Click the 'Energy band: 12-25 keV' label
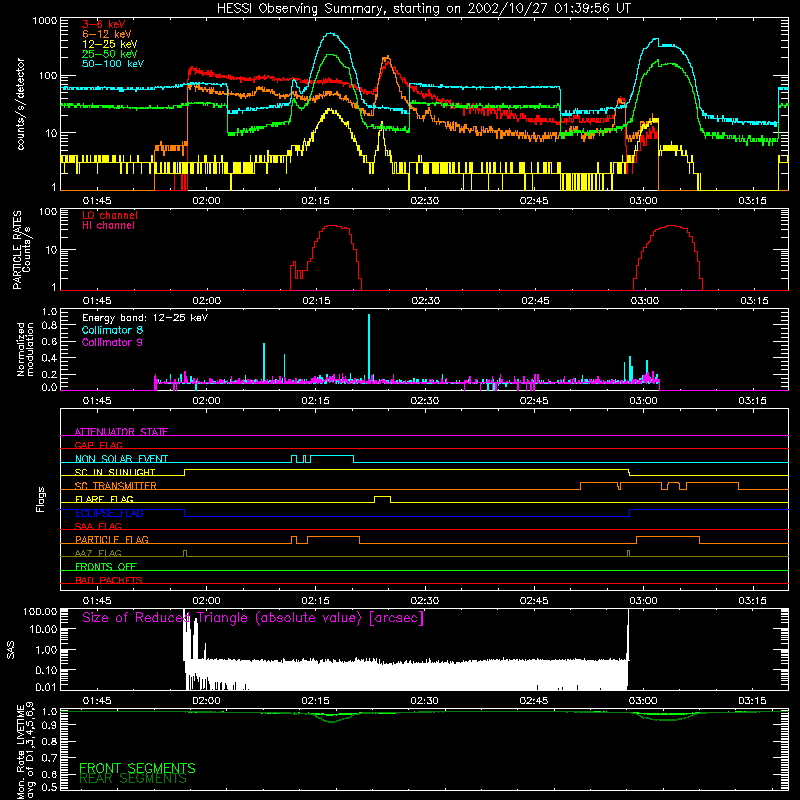The width and height of the screenshot is (800, 800). coord(145,318)
